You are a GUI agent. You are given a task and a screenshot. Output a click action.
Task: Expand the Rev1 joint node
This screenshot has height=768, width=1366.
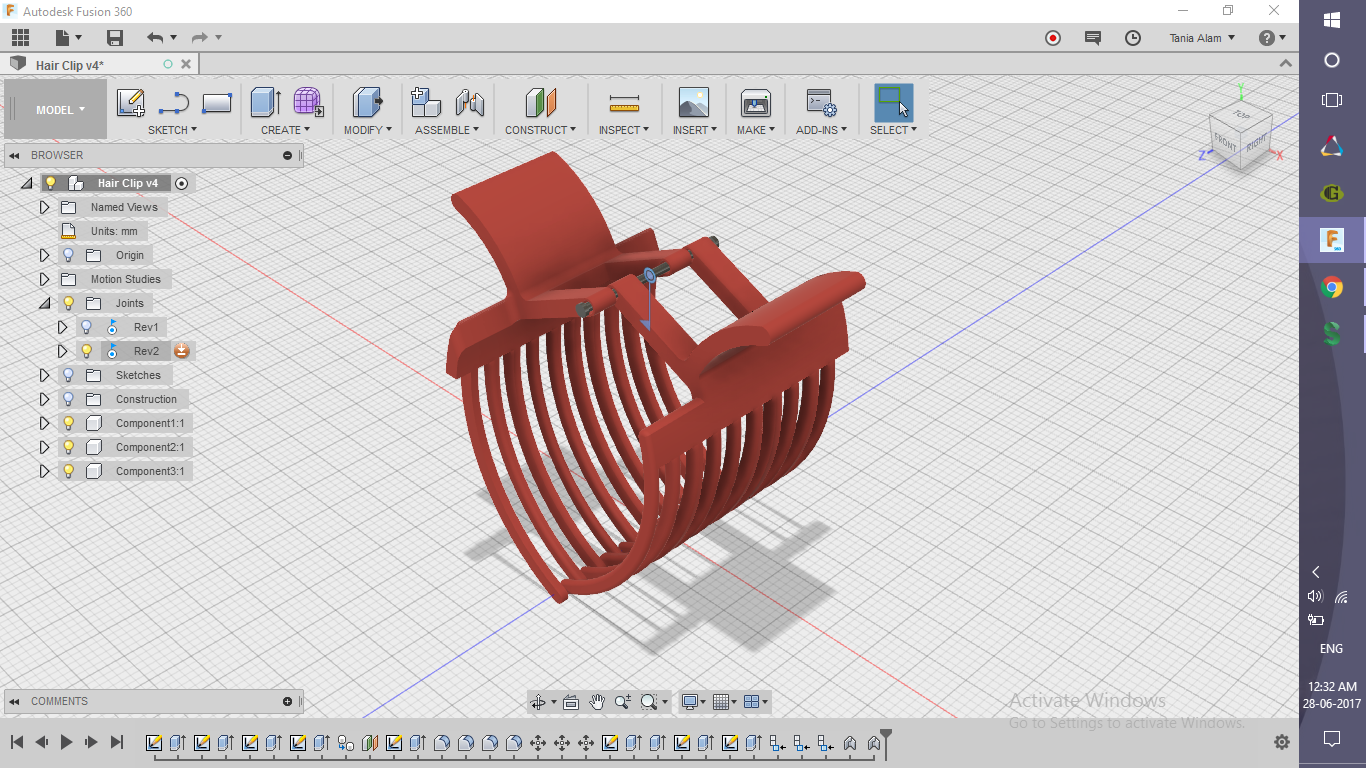coord(62,327)
